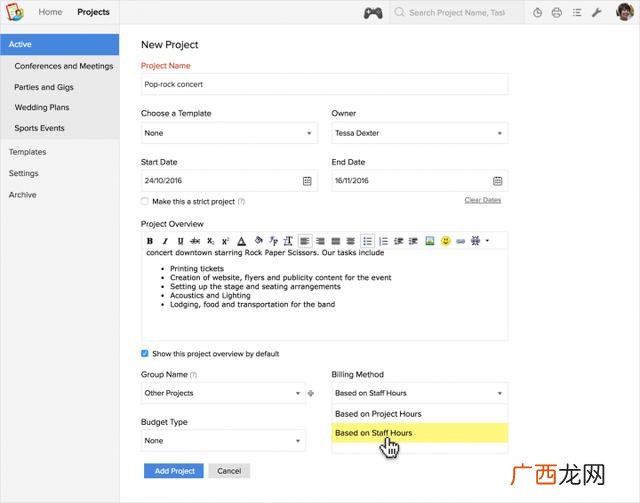Open the End Date calendar picker
The height and width of the screenshot is (503, 640).
(x=497, y=181)
